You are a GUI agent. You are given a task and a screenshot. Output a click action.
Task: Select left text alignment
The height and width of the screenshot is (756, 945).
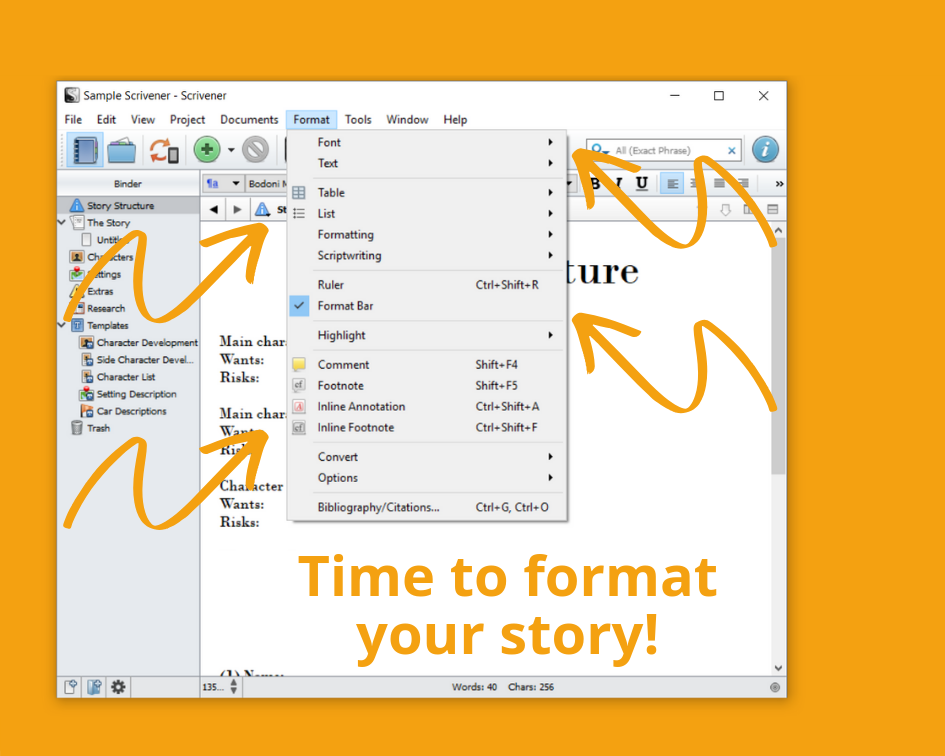click(672, 183)
